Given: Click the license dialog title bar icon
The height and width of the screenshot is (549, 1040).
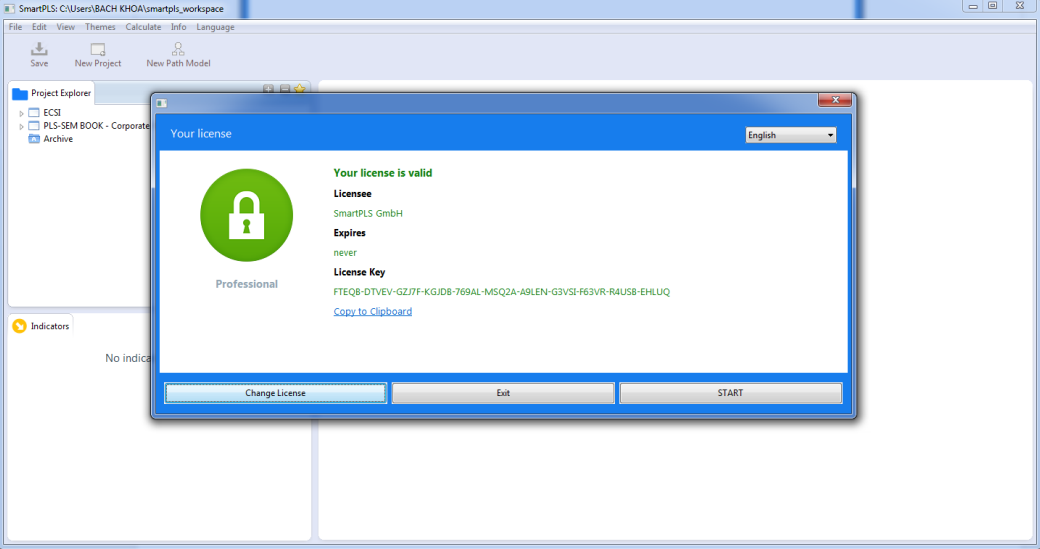Looking at the screenshot, I should pos(162,103).
